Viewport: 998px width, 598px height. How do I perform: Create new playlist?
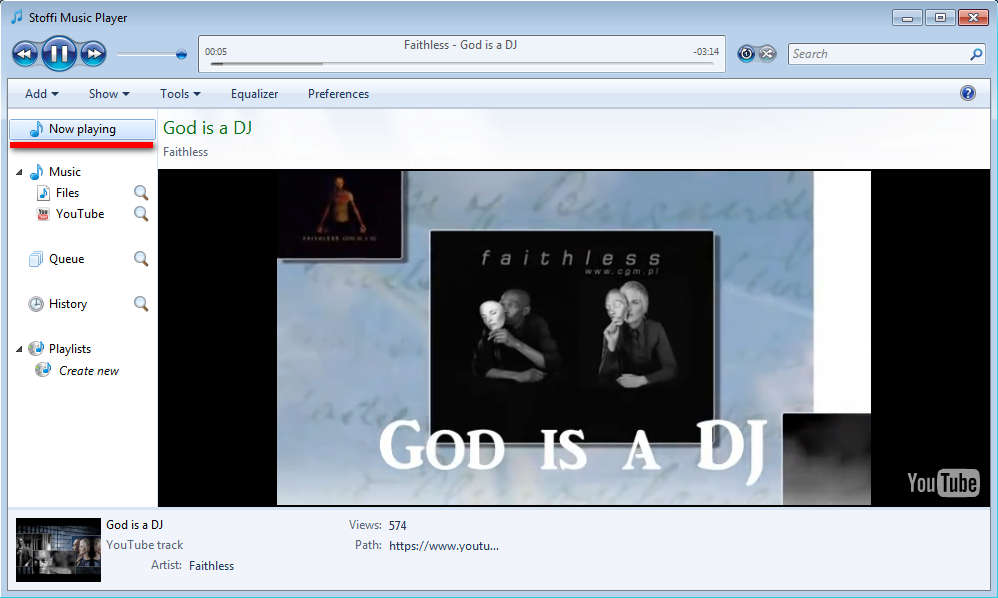(89, 371)
